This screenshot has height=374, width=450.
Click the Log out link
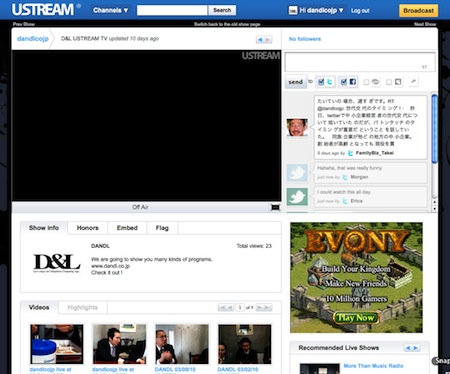click(360, 11)
